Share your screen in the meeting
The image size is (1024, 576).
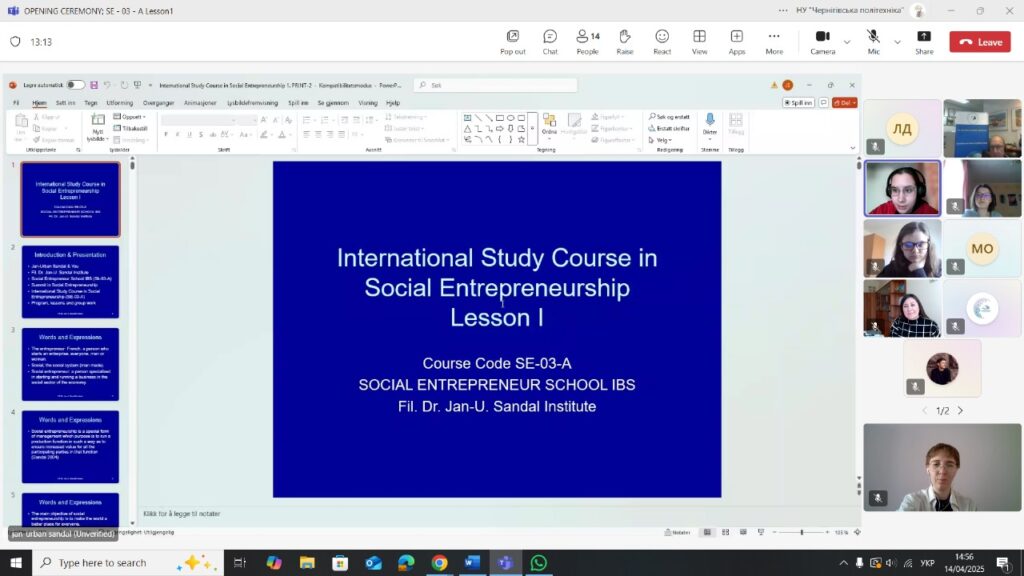(x=924, y=42)
